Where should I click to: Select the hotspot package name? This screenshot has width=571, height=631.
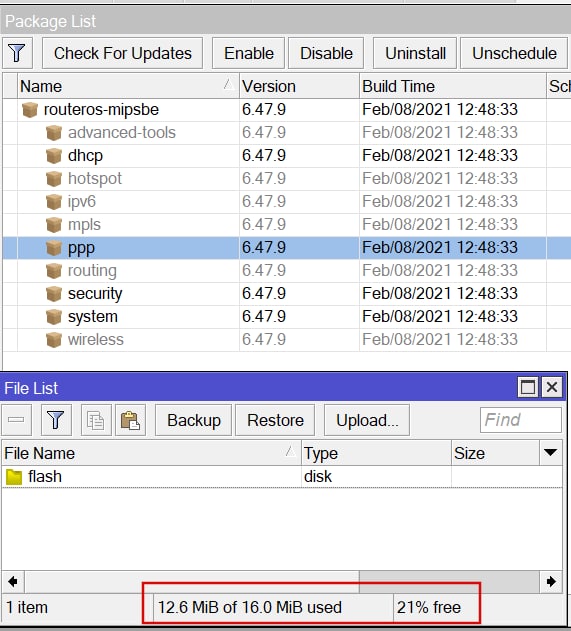point(95,179)
